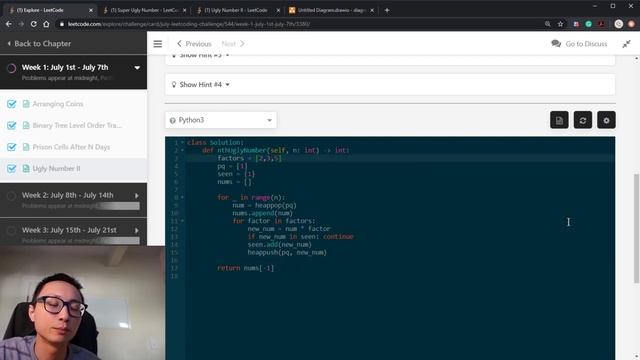Close the Super Ugly Number tab

pos(184,10)
